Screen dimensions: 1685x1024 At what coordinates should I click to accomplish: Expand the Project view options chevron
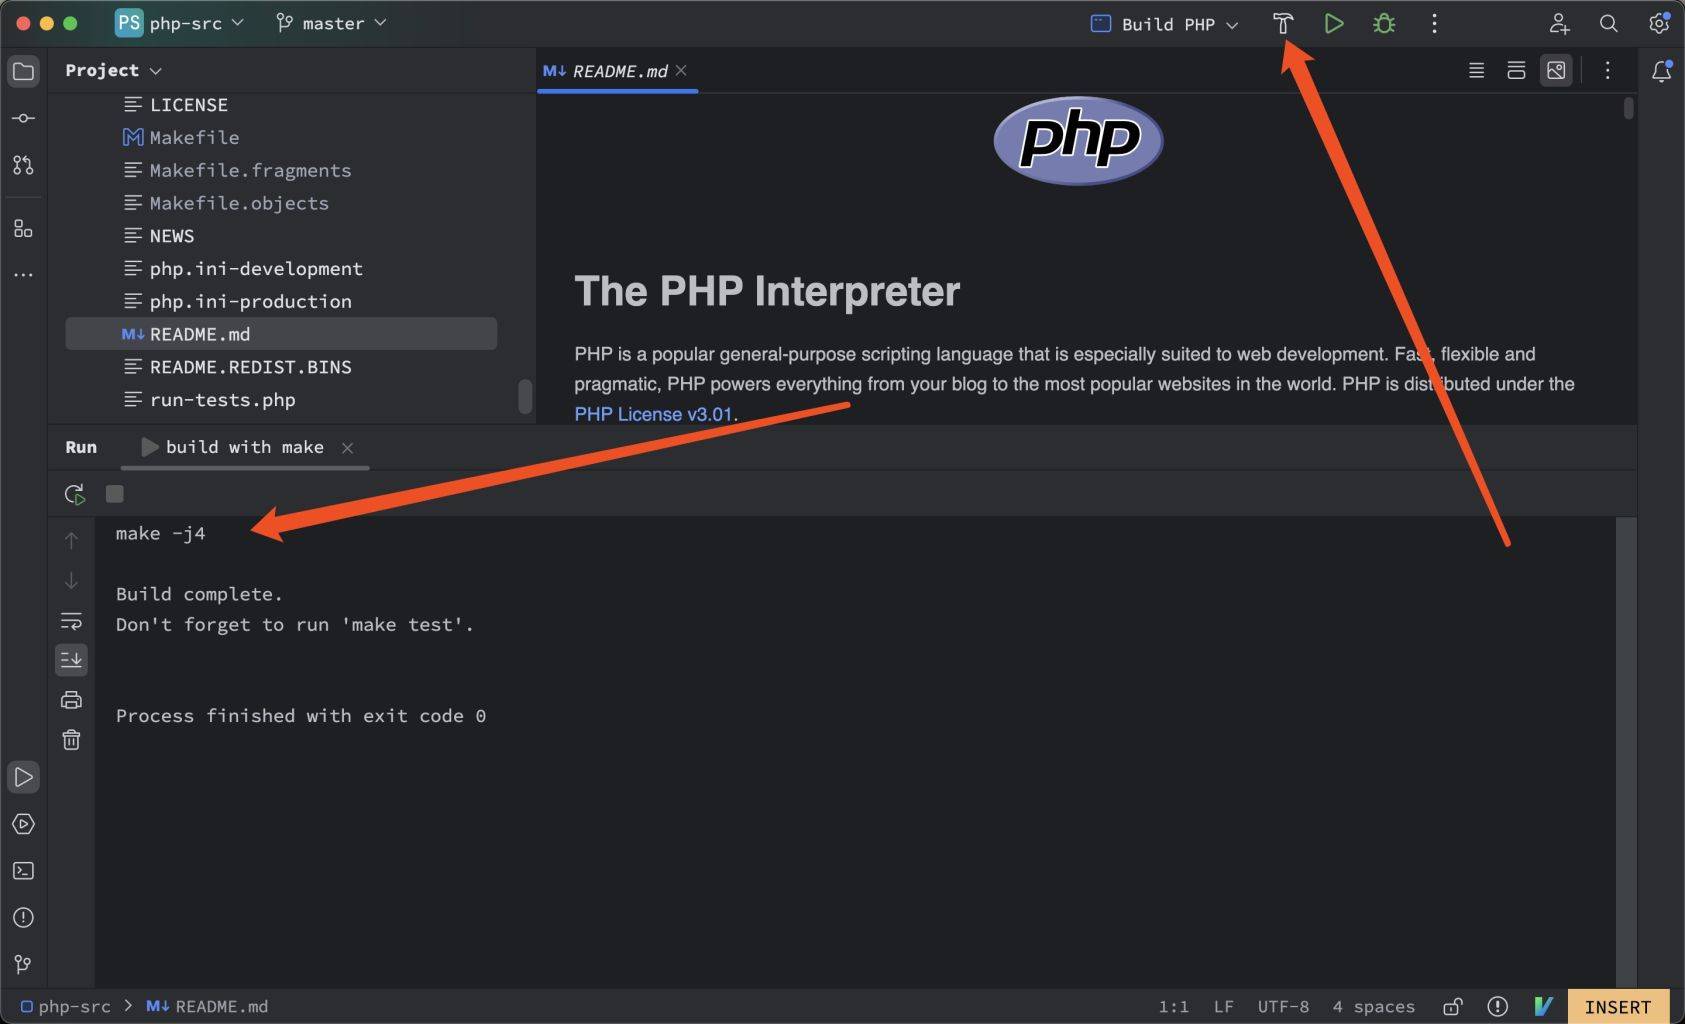[x=156, y=71]
